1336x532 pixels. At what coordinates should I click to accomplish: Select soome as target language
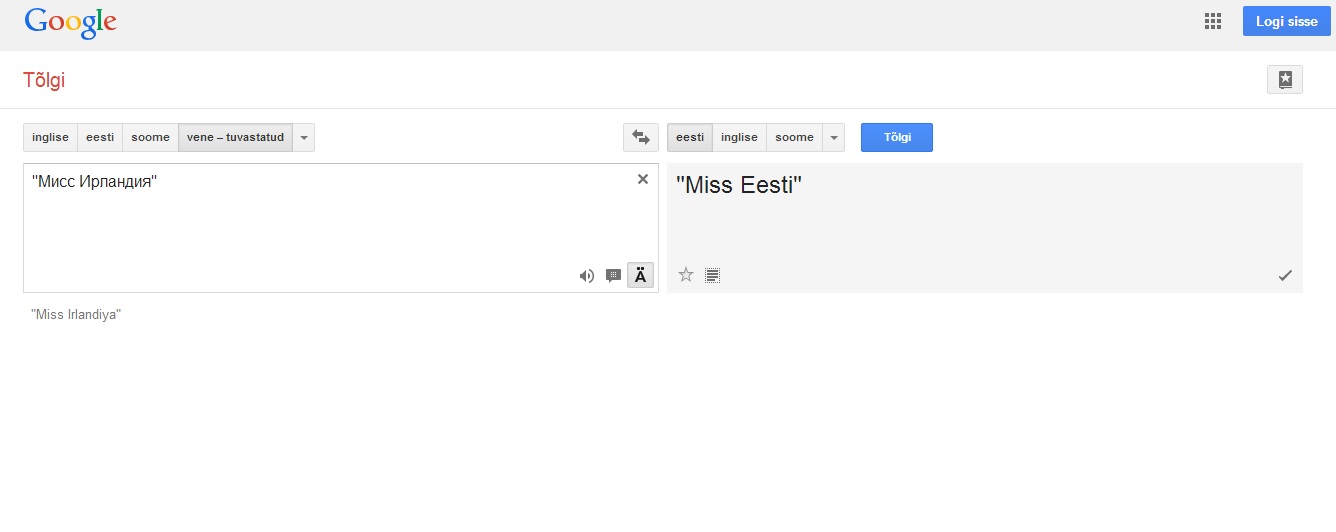tap(794, 137)
